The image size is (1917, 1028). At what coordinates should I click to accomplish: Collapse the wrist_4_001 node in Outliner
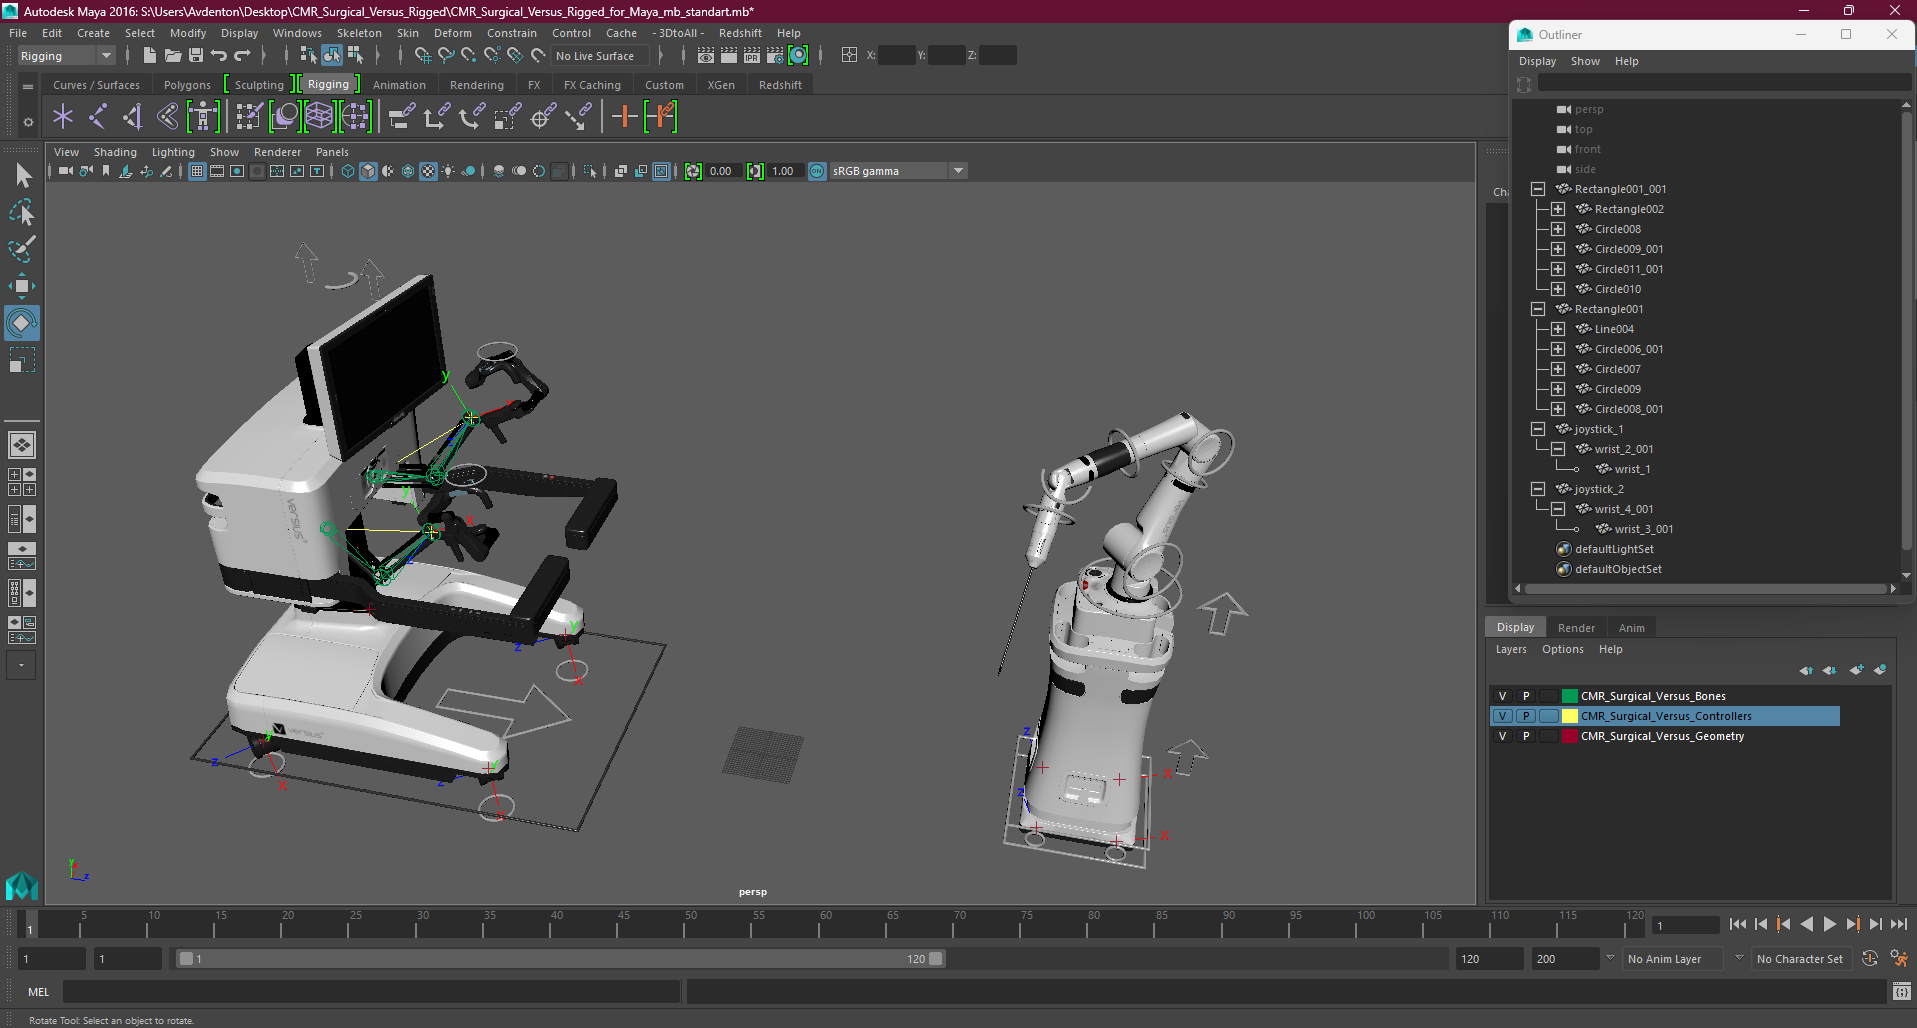[x=1558, y=509]
